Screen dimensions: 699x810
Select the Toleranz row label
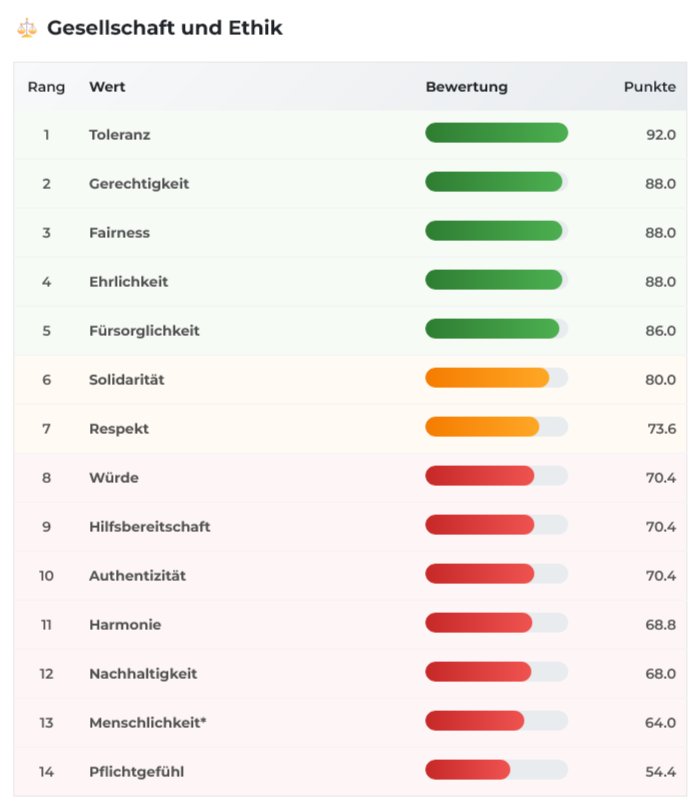(x=119, y=134)
